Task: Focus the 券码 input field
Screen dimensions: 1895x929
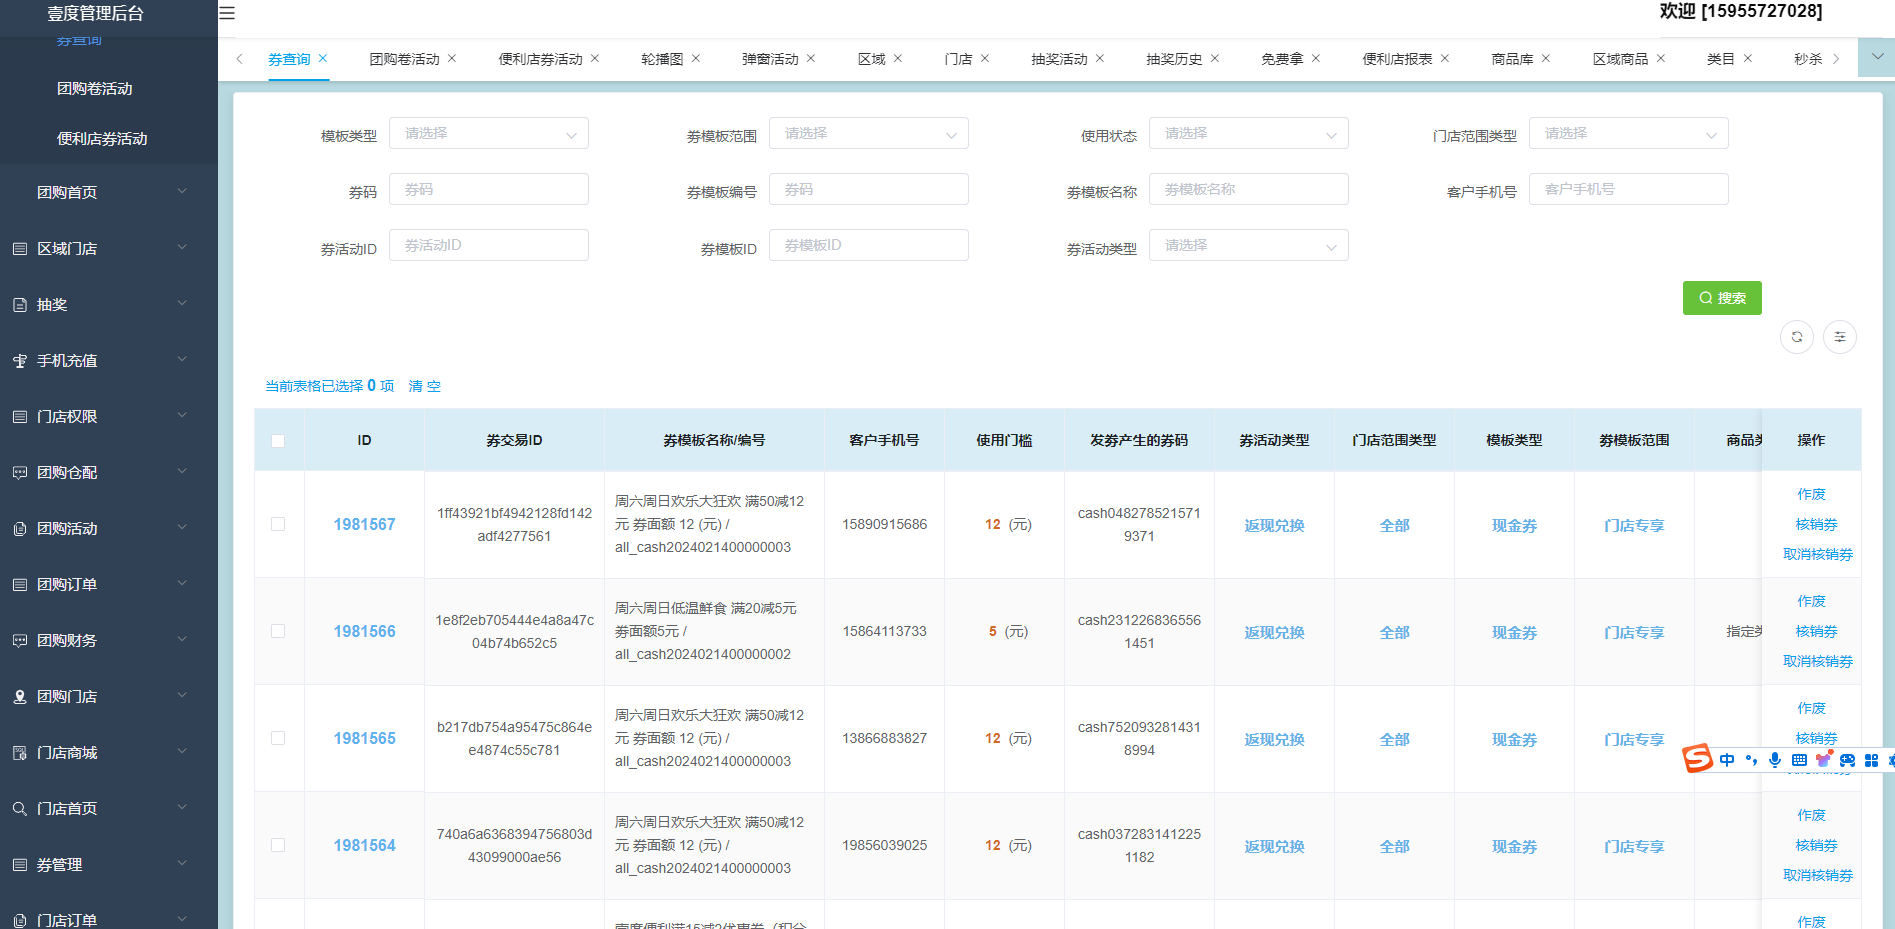Action: click(489, 189)
